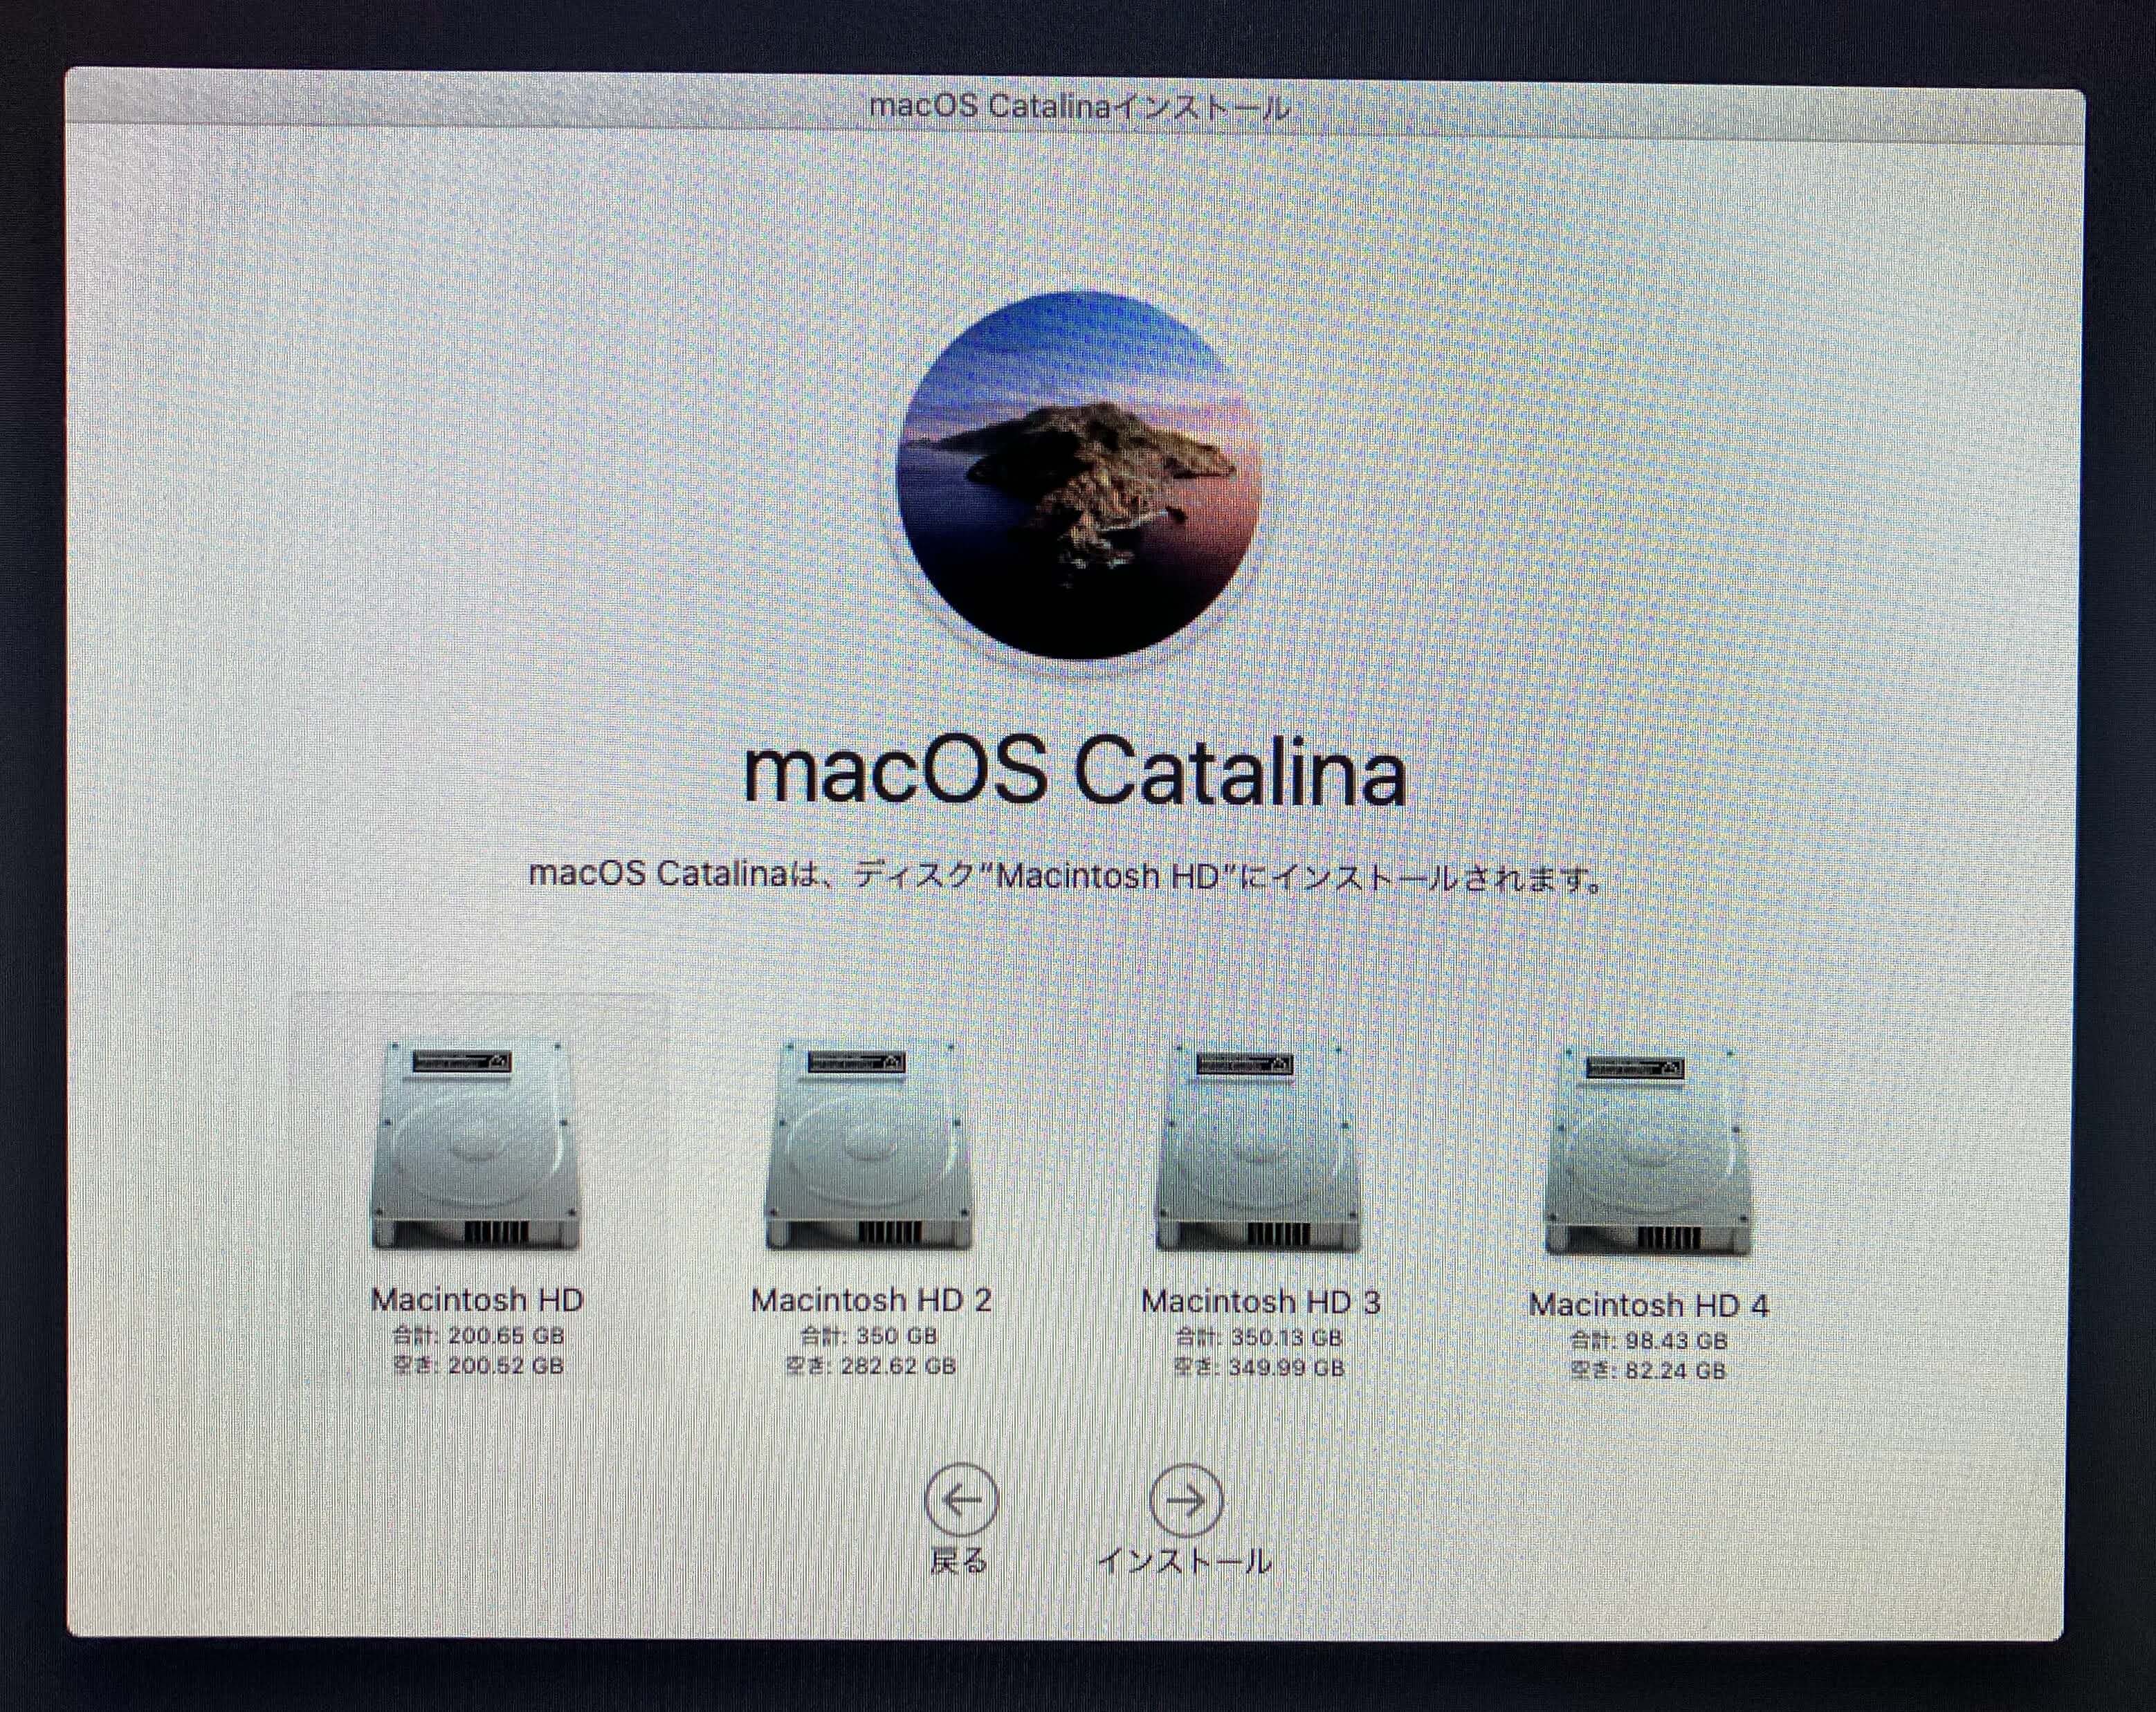Click the 空き: 349.99 GB text
2156x1712 pixels.
click(1259, 1368)
